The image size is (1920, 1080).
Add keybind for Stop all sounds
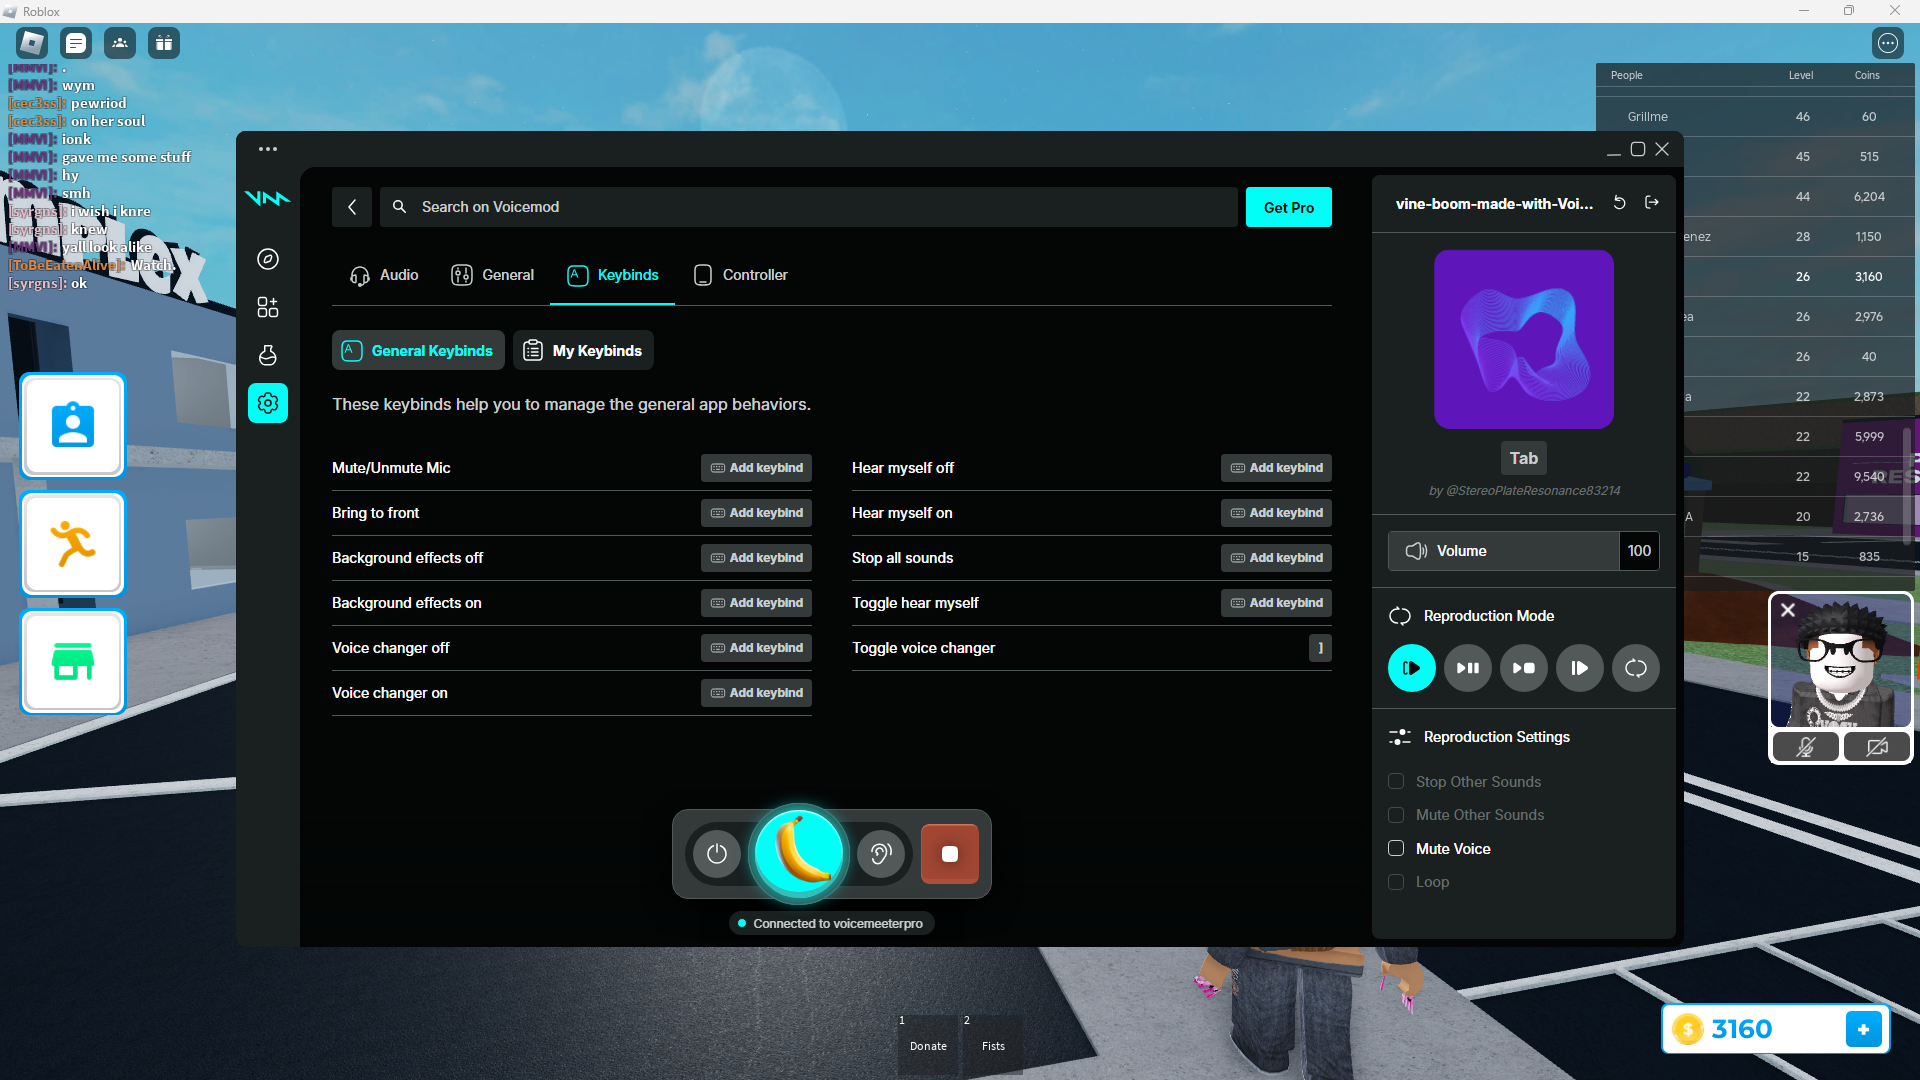[1276, 558]
